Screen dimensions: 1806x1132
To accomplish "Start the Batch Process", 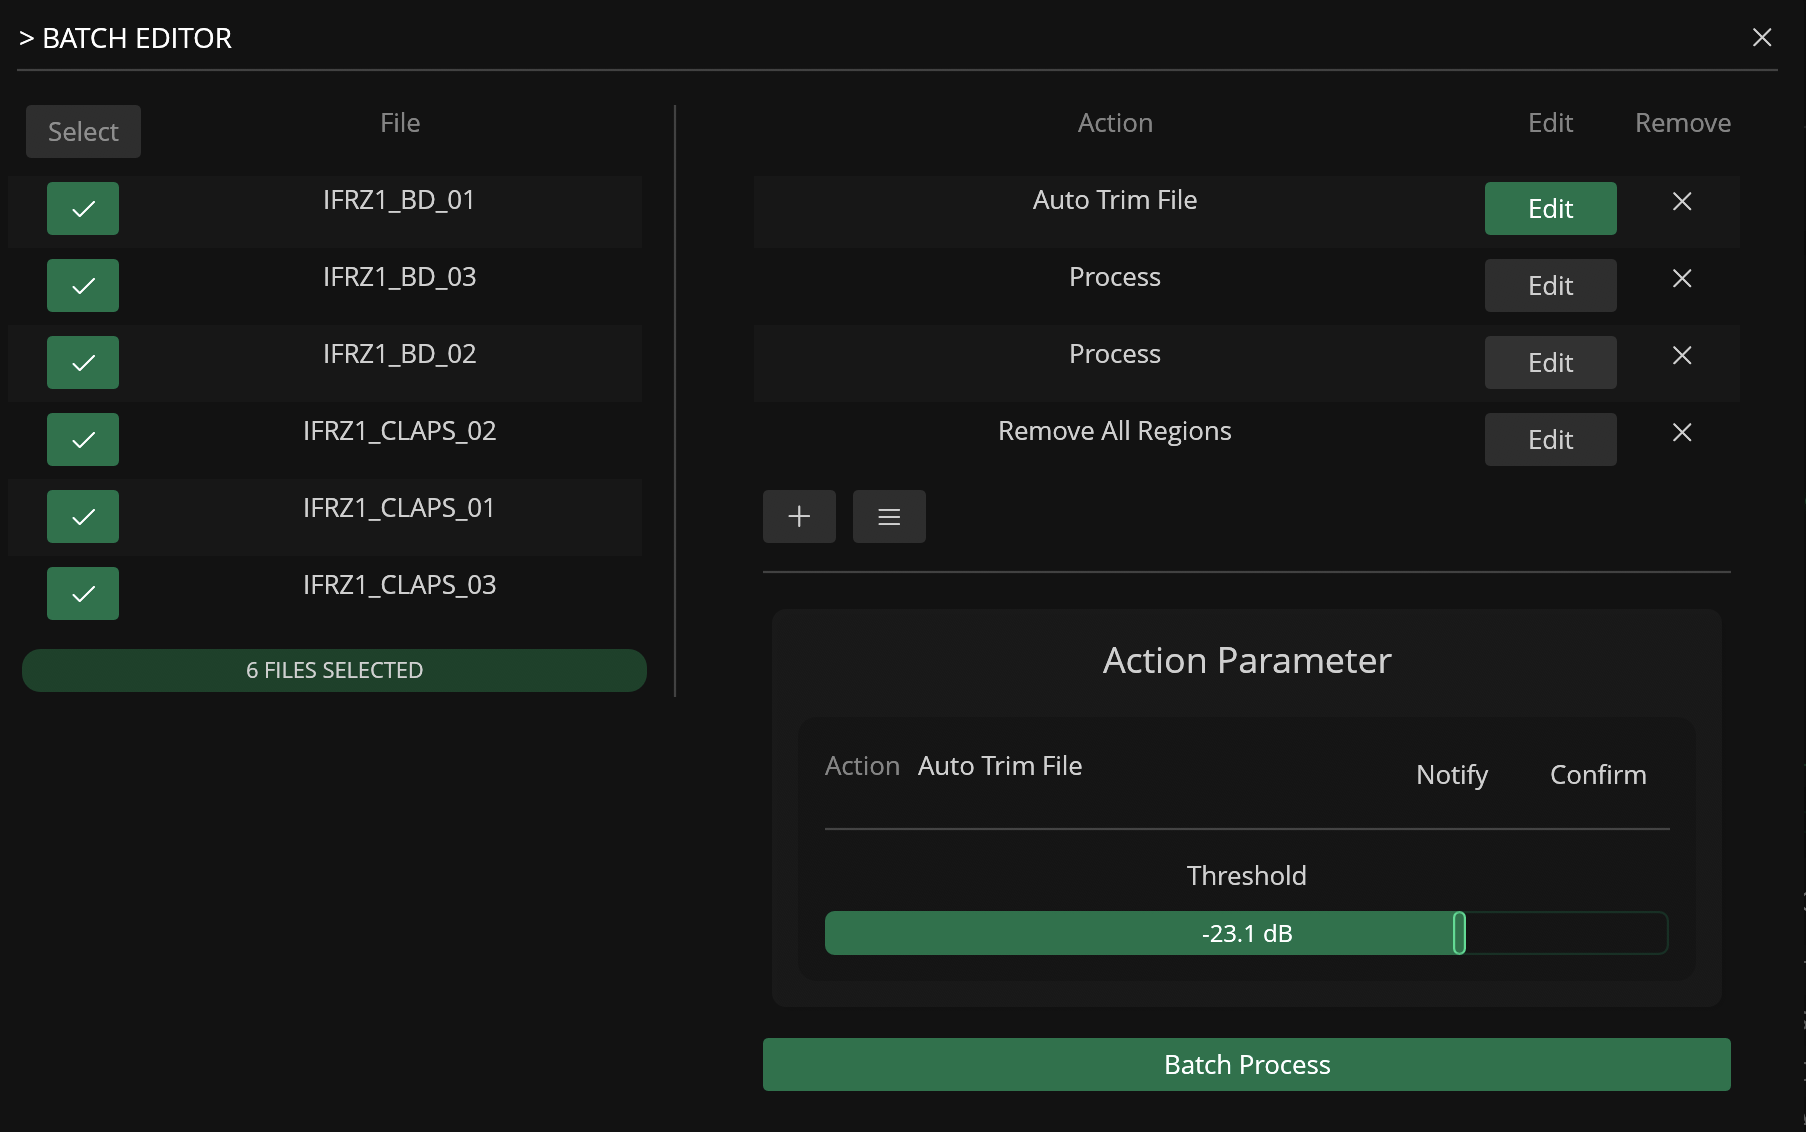I will [x=1246, y=1064].
